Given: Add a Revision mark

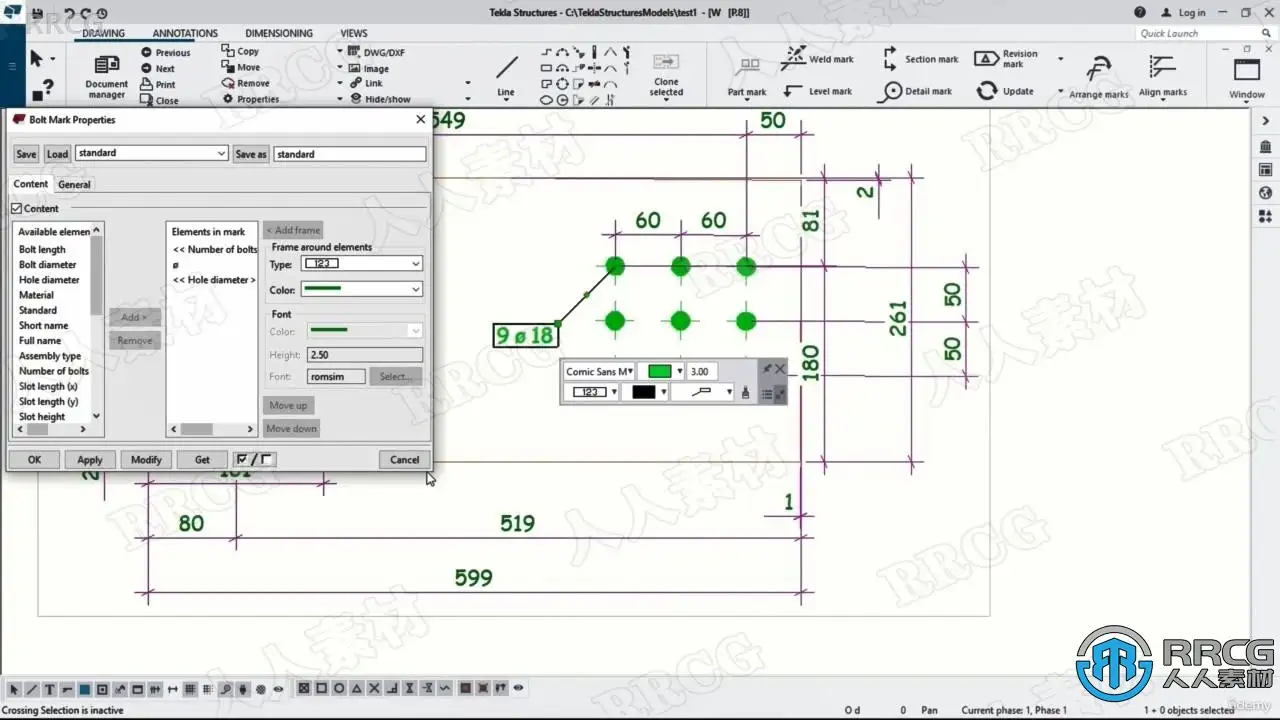Looking at the screenshot, I should tap(1007, 59).
